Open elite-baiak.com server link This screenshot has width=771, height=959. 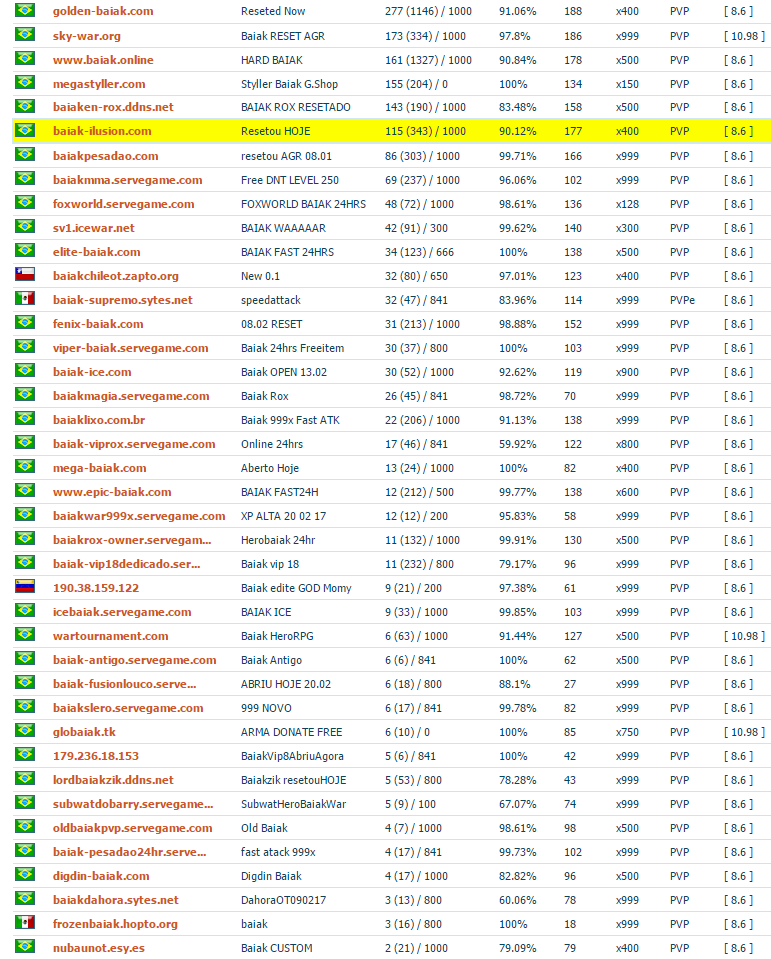(x=96, y=252)
